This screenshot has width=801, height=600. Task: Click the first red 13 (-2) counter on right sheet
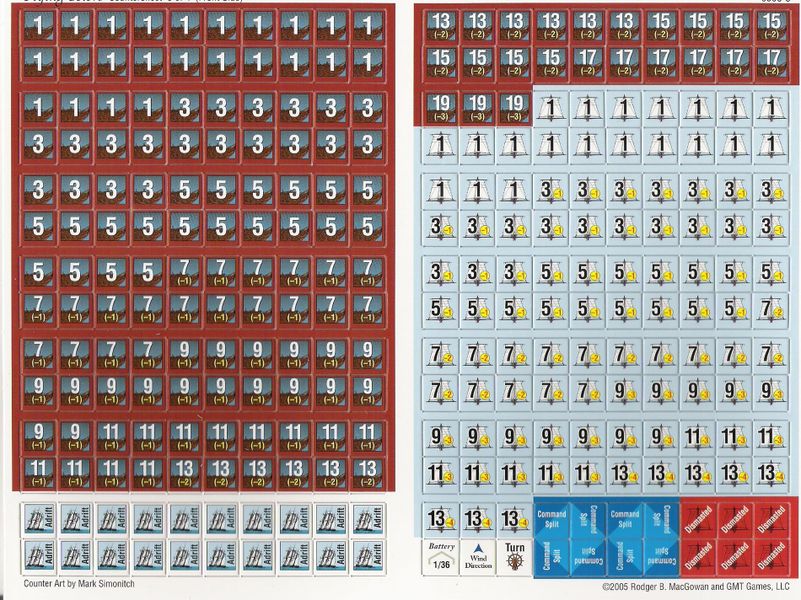click(441, 25)
